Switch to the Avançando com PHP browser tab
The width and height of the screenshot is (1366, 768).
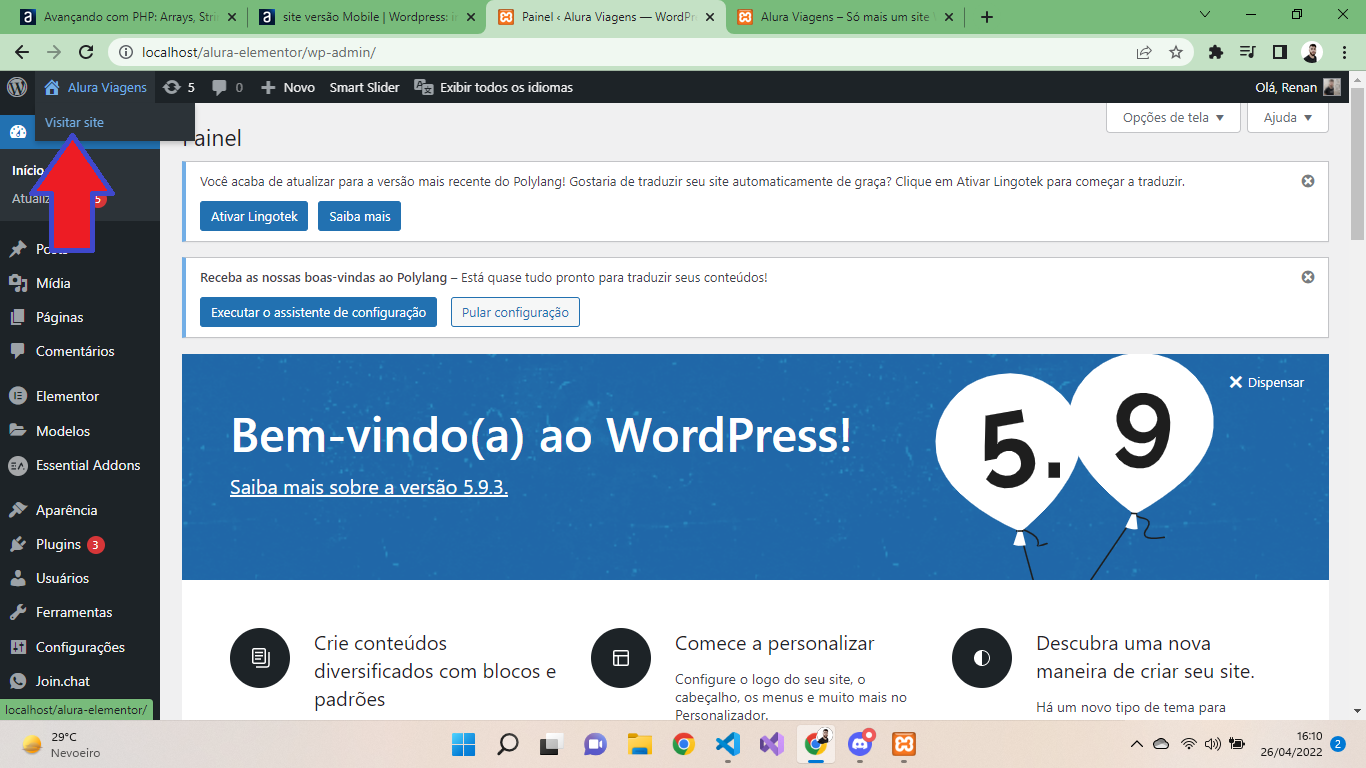point(130,16)
